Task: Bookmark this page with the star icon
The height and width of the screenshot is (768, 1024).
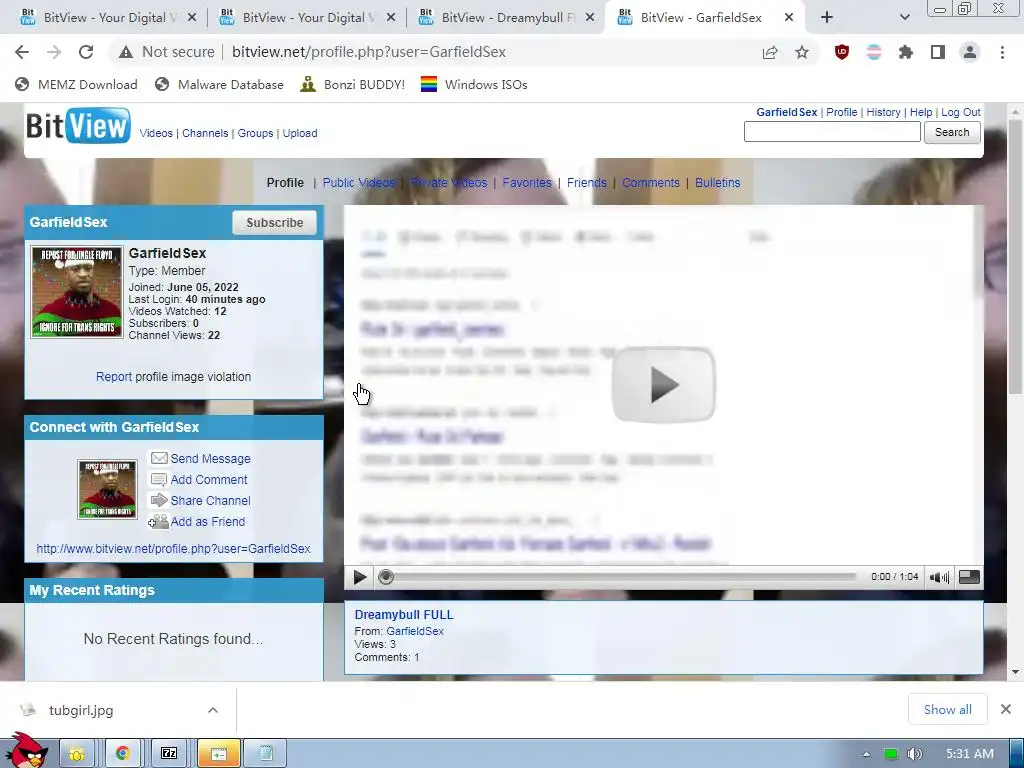Action: tap(802, 52)
